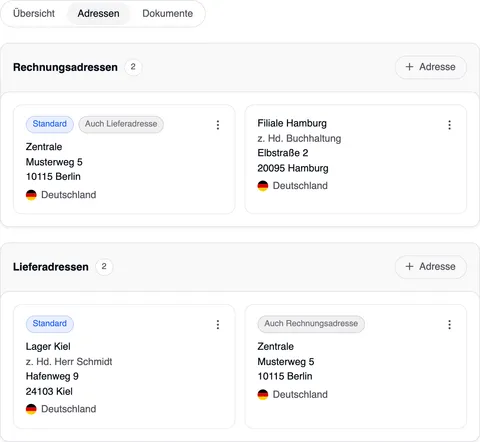
Task: Click the German flag in Zentrale delivery card
Action: [263, 395]
